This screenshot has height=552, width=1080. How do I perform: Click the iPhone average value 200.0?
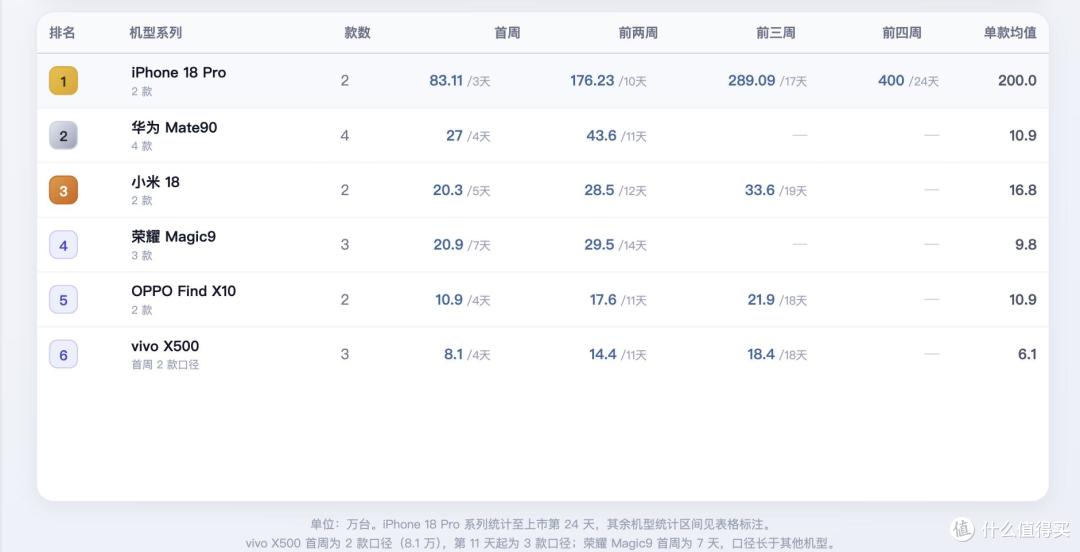click(x=1017, y=81)
